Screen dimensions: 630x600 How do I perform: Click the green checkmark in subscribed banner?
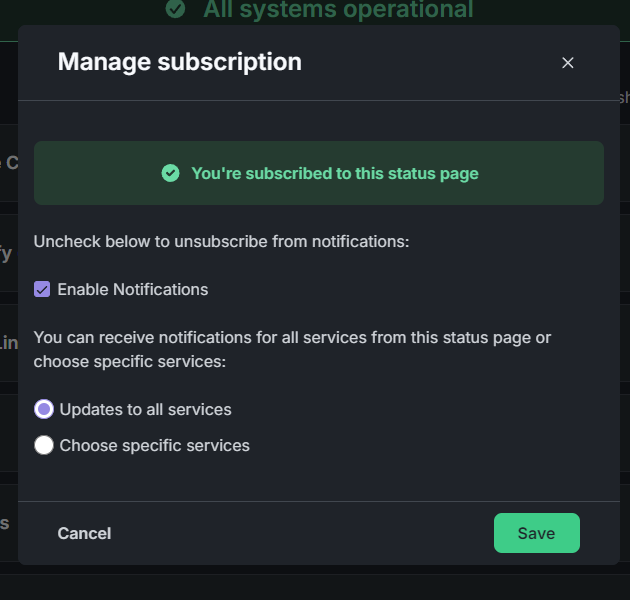click(x=170, y=173)
